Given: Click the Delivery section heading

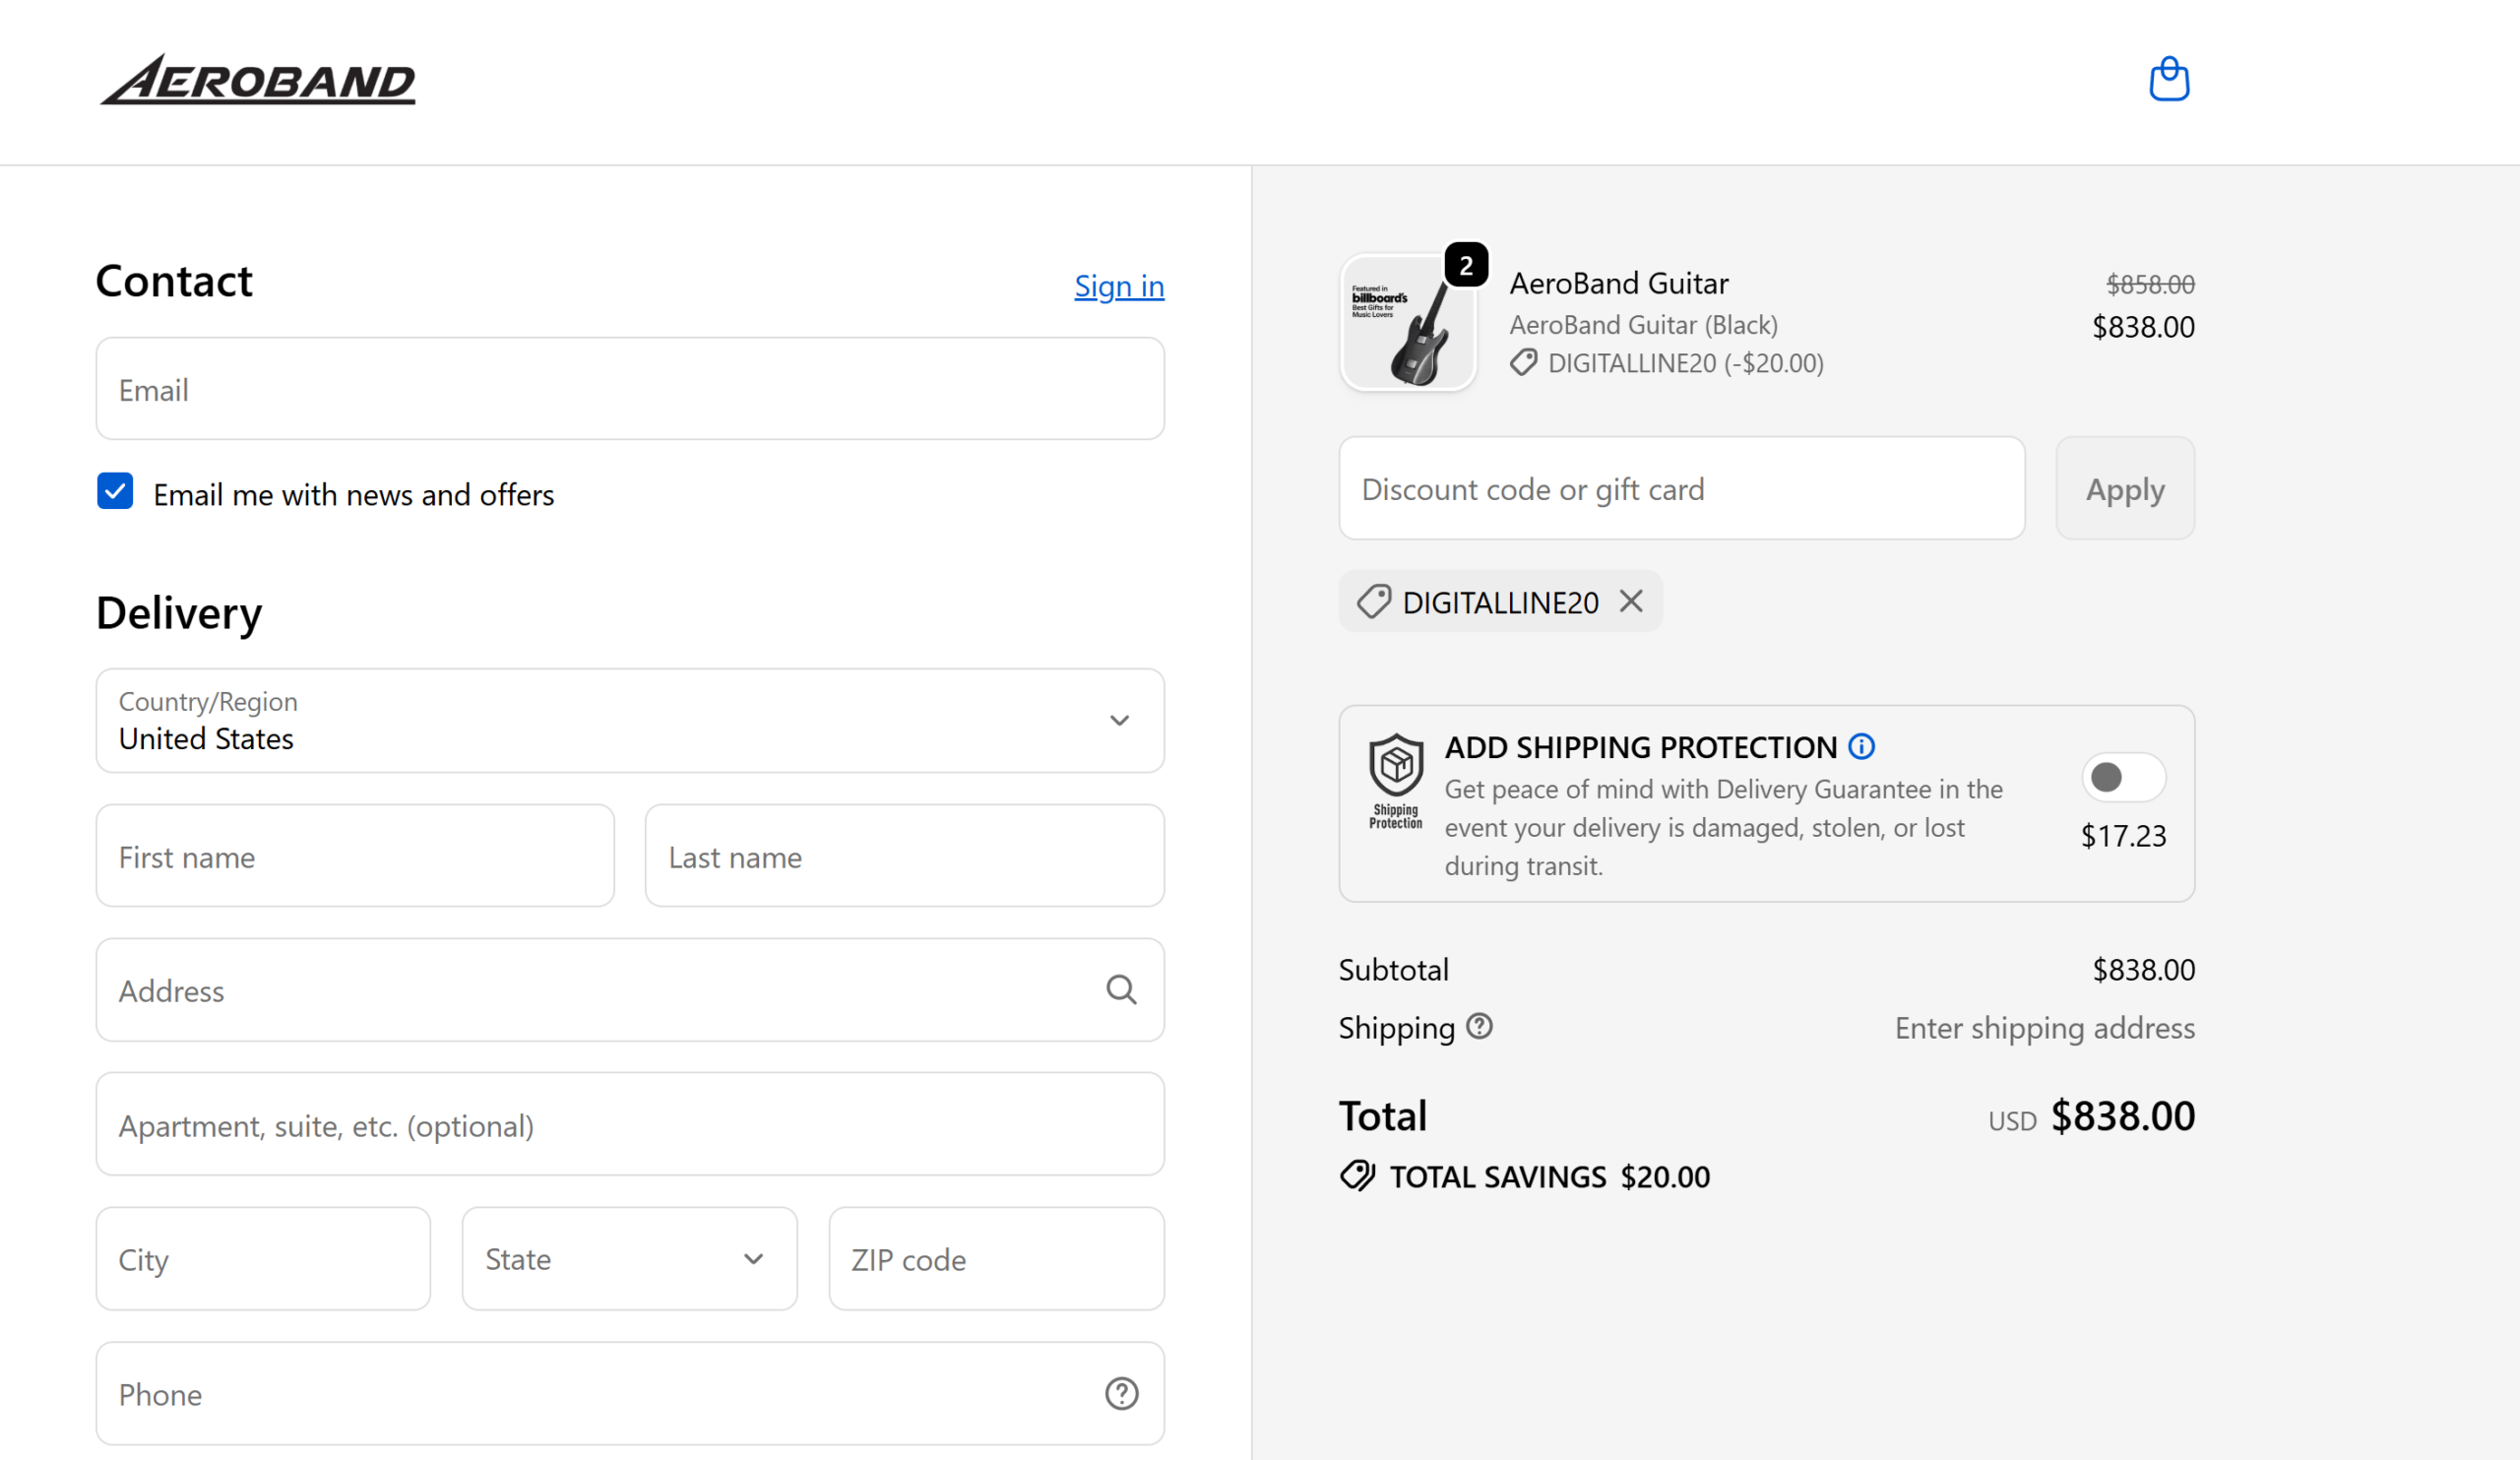Looking at the screenshot, I should click(x=179, y=613).
